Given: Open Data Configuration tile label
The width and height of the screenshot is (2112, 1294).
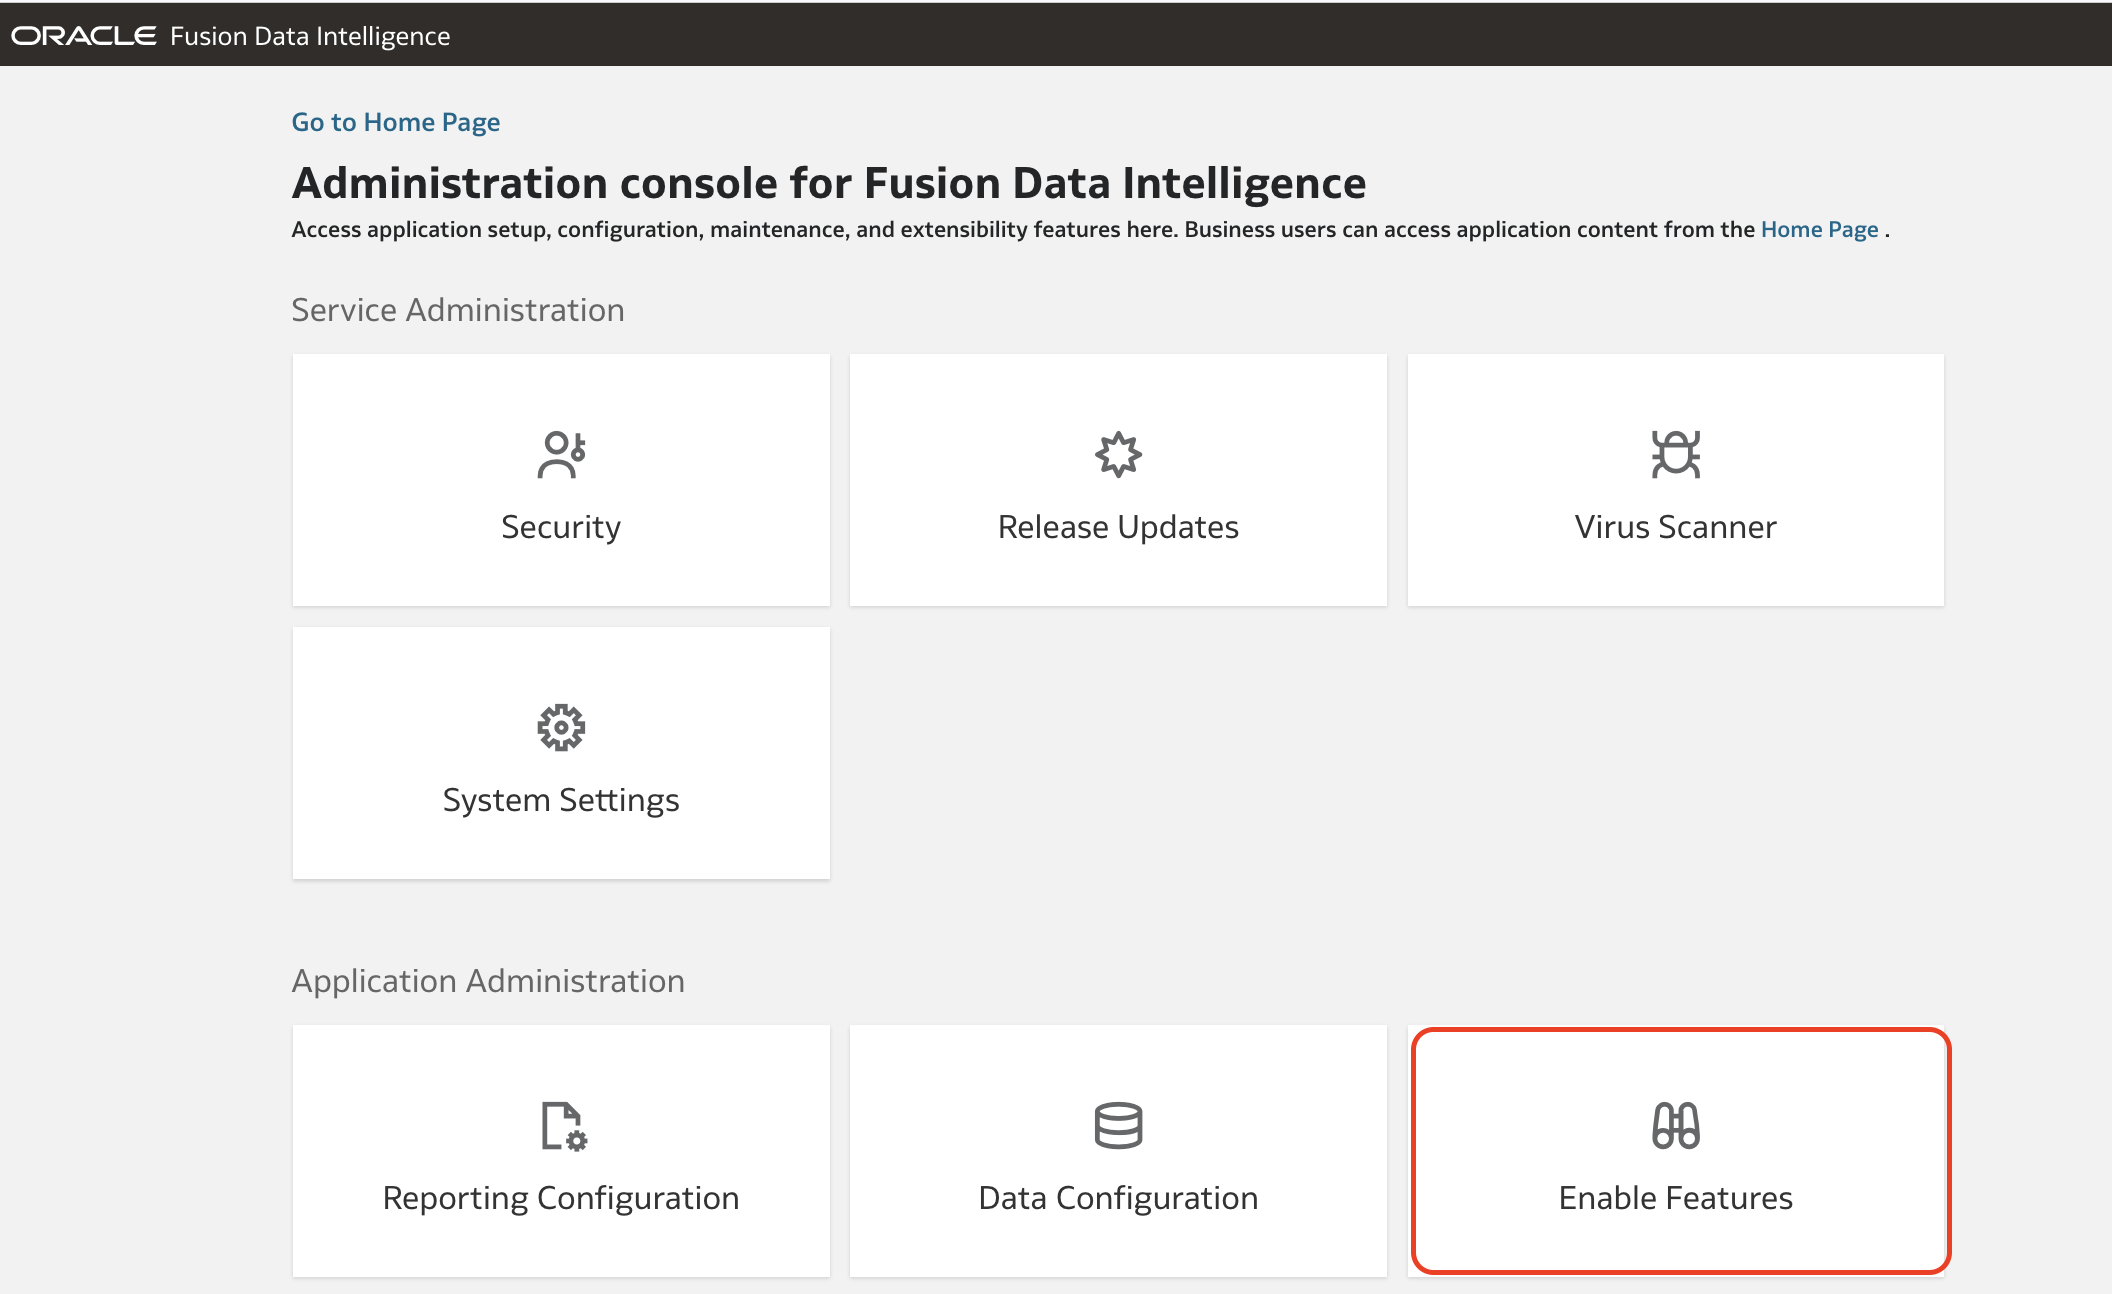Looking at the screenshot, I should point(1118,1198).
